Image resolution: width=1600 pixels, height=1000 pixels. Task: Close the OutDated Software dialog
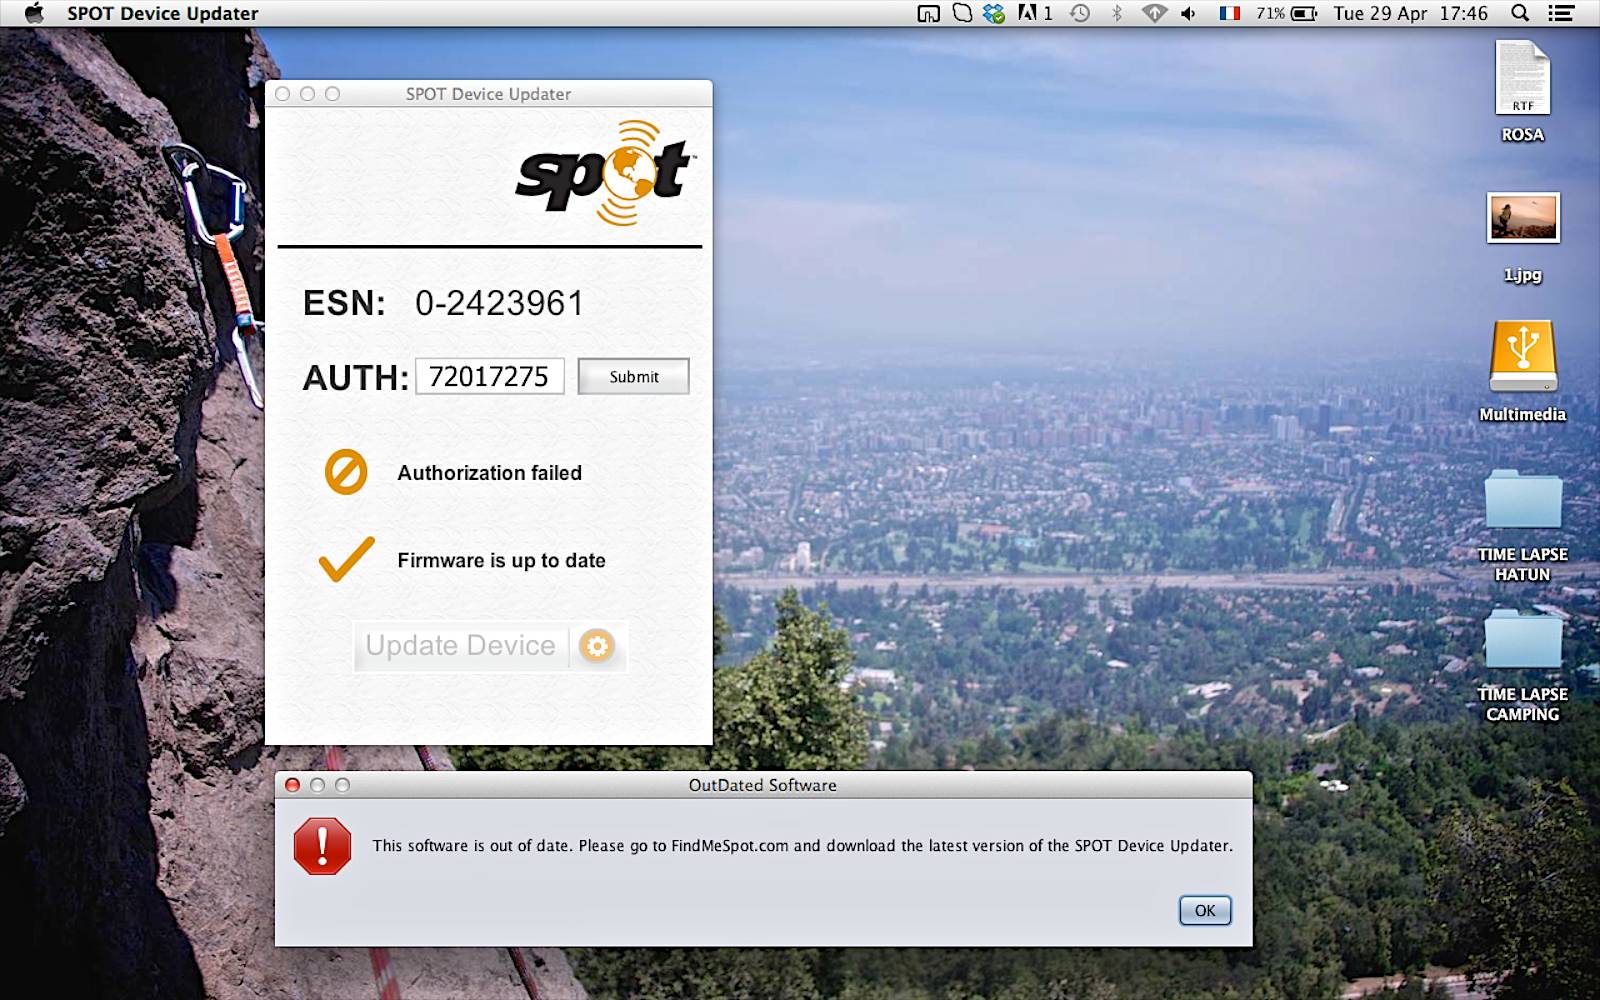point(292,785)
